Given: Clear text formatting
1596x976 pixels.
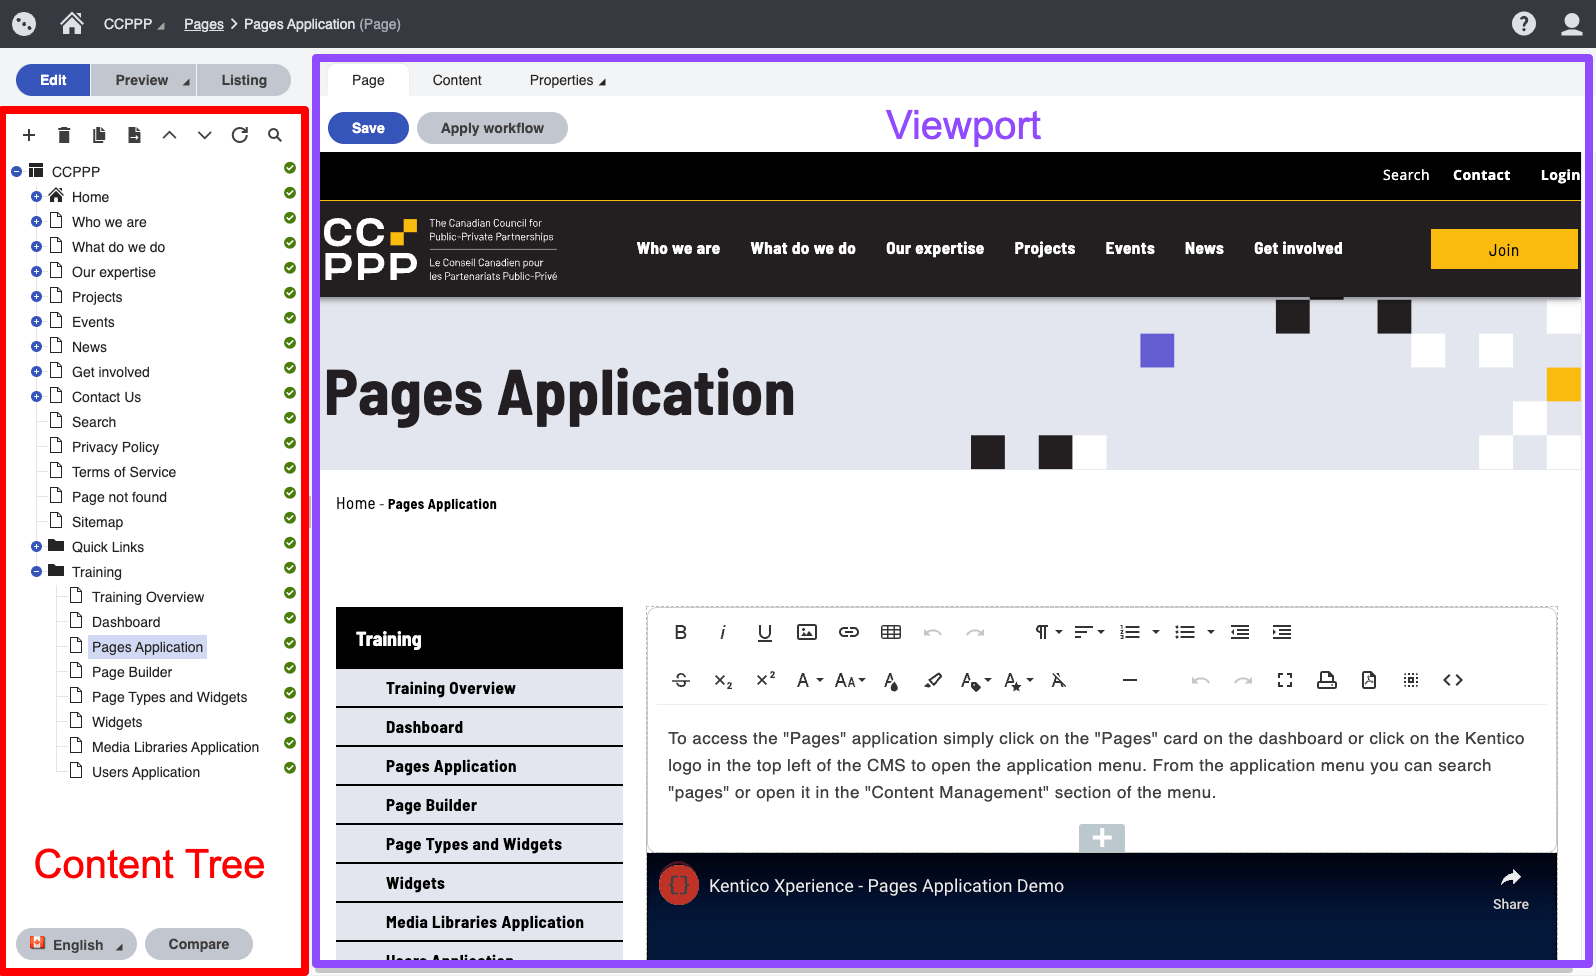Looking at the screenshot, I should pyautogui.click(x=1058, y=680).
